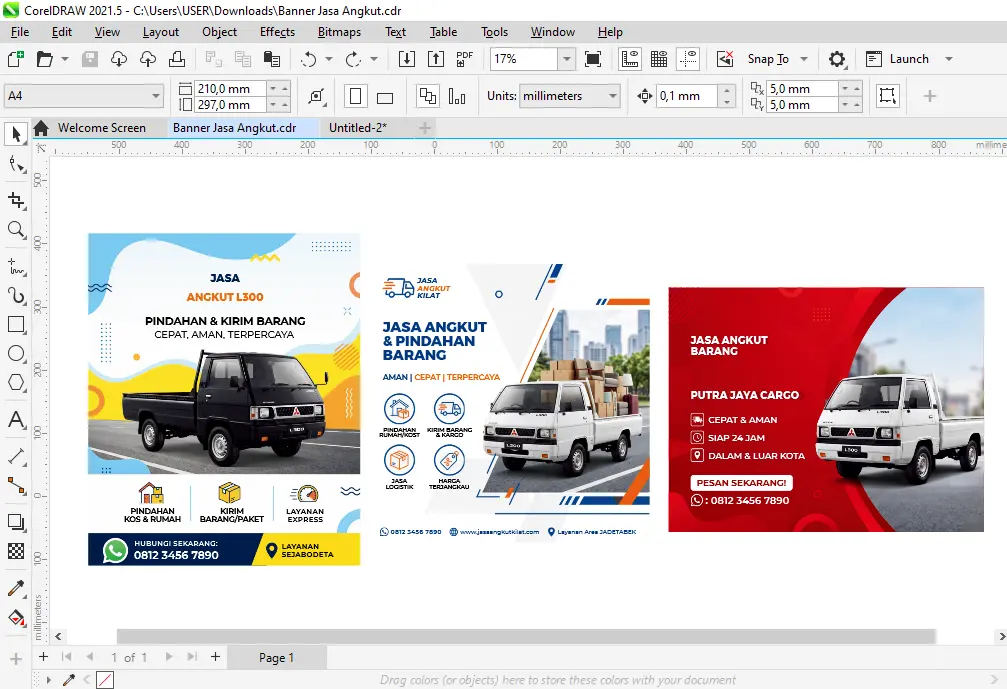1007x689 pixels.
Task: Open the zoom level 17% dropdown
Action: click(566, 59)
